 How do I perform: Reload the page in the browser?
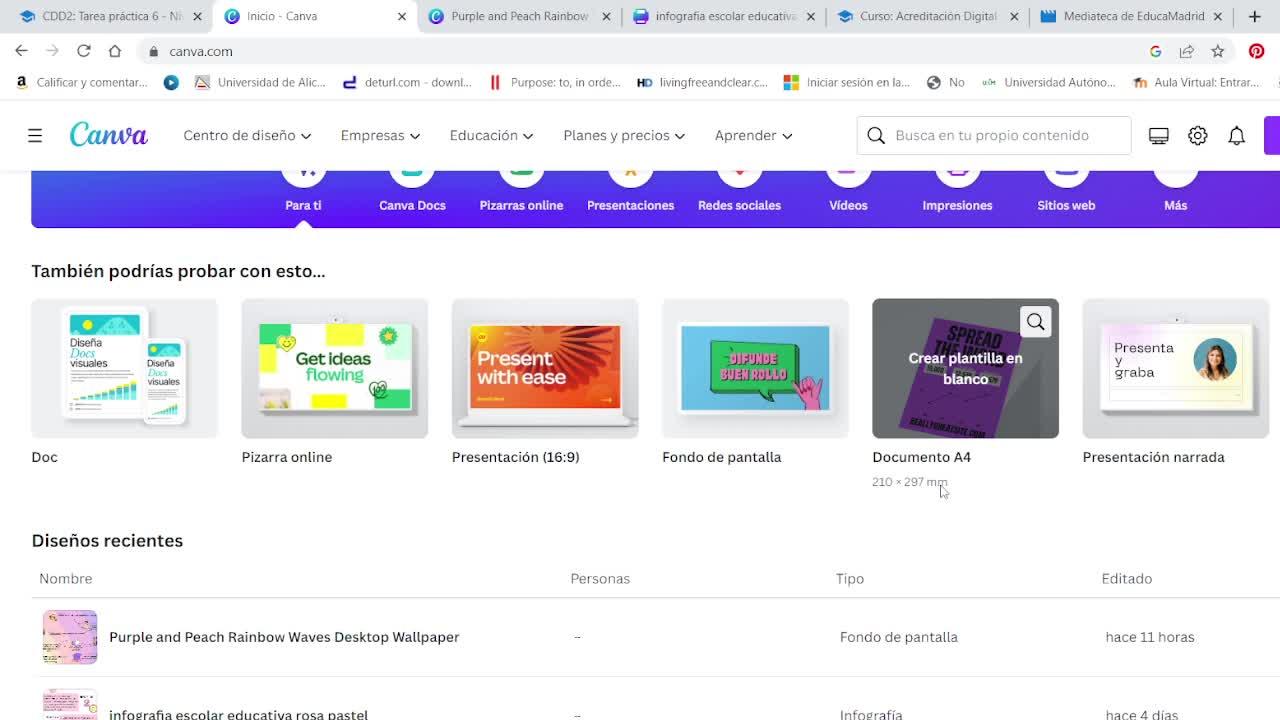click(84, 51)
